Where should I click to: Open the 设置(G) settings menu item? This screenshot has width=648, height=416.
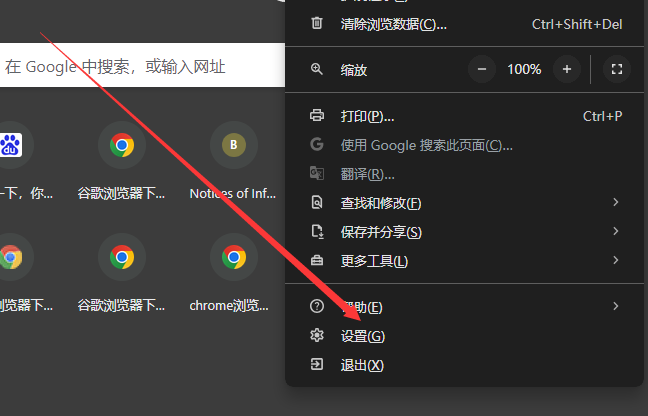[465, 336]
